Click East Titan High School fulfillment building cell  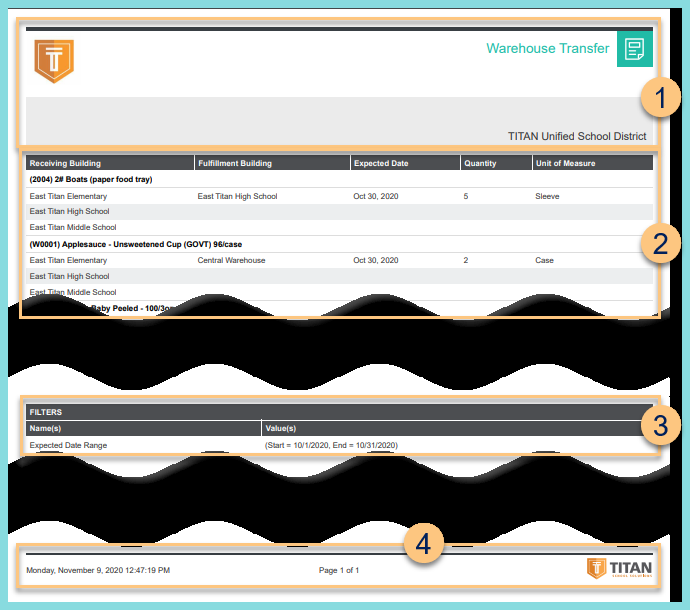click(x=237, y=196)
